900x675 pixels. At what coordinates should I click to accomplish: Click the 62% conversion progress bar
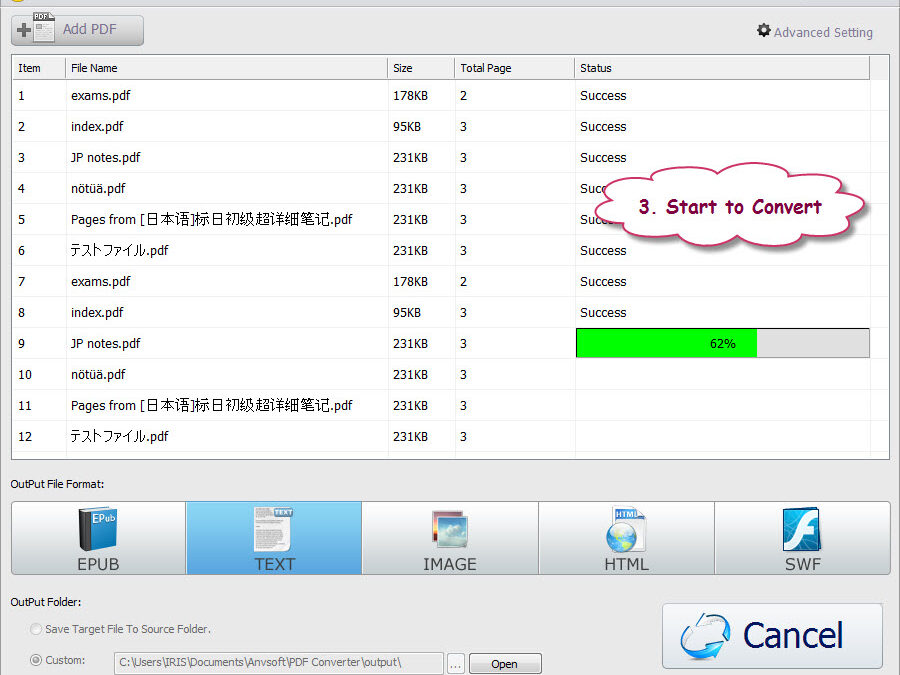pyautogui.click(x=722, y=343)
